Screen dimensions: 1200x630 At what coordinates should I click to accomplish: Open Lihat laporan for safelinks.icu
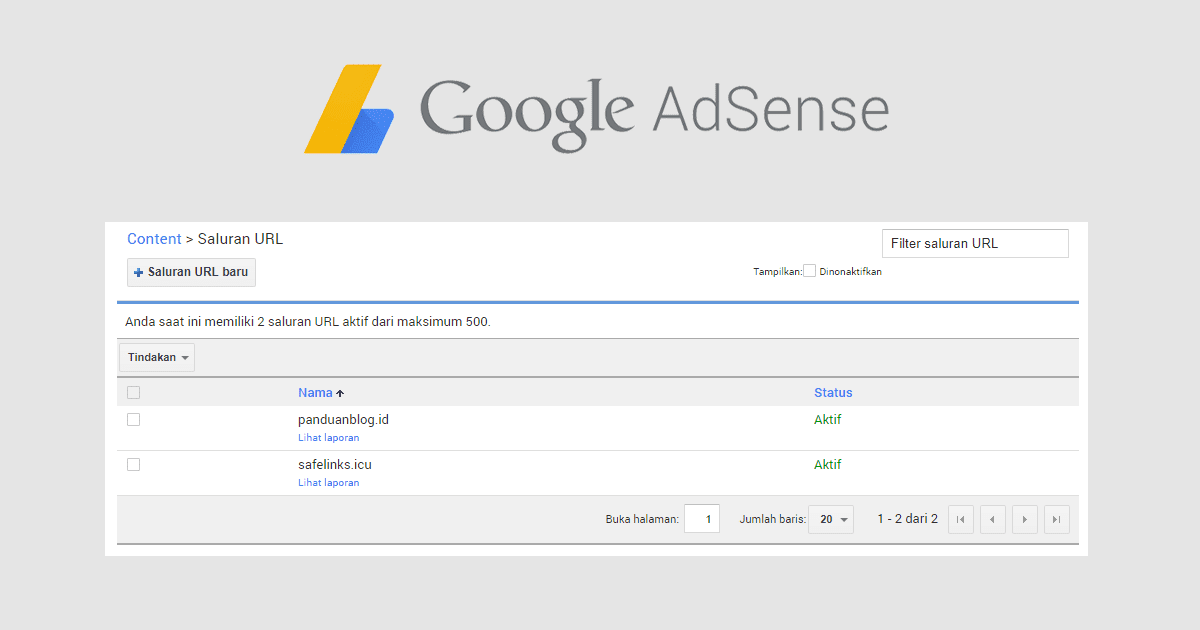(x=328, y=483)
